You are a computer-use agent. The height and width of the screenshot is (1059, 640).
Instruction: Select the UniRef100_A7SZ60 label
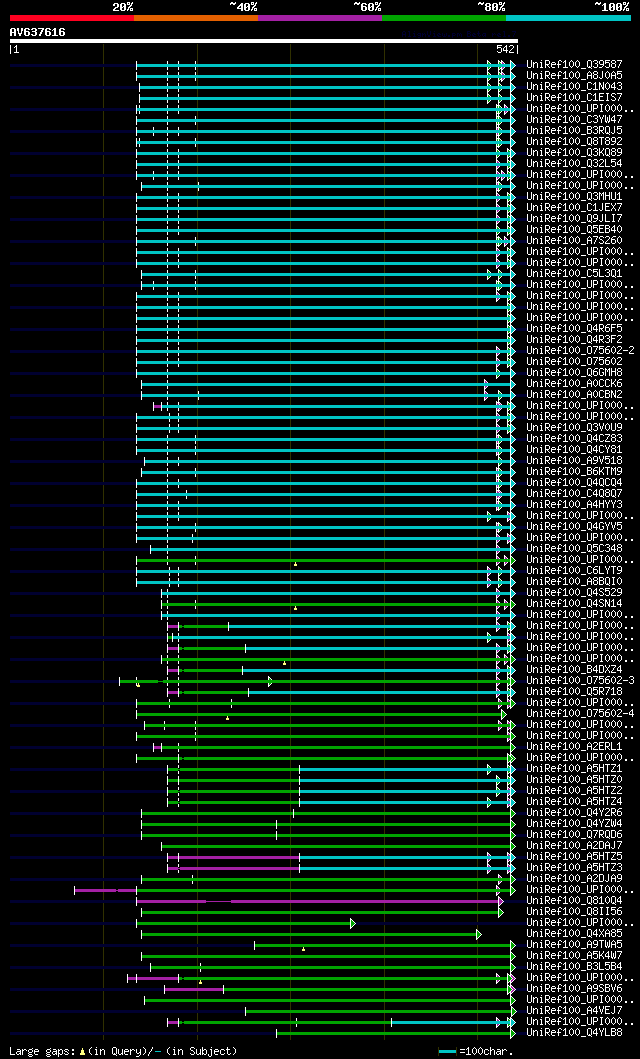575,240
